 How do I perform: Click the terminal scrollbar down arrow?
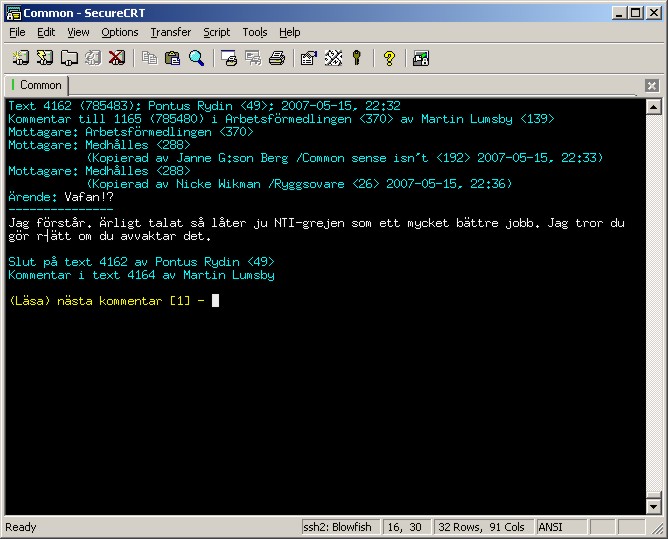[654, 506]
